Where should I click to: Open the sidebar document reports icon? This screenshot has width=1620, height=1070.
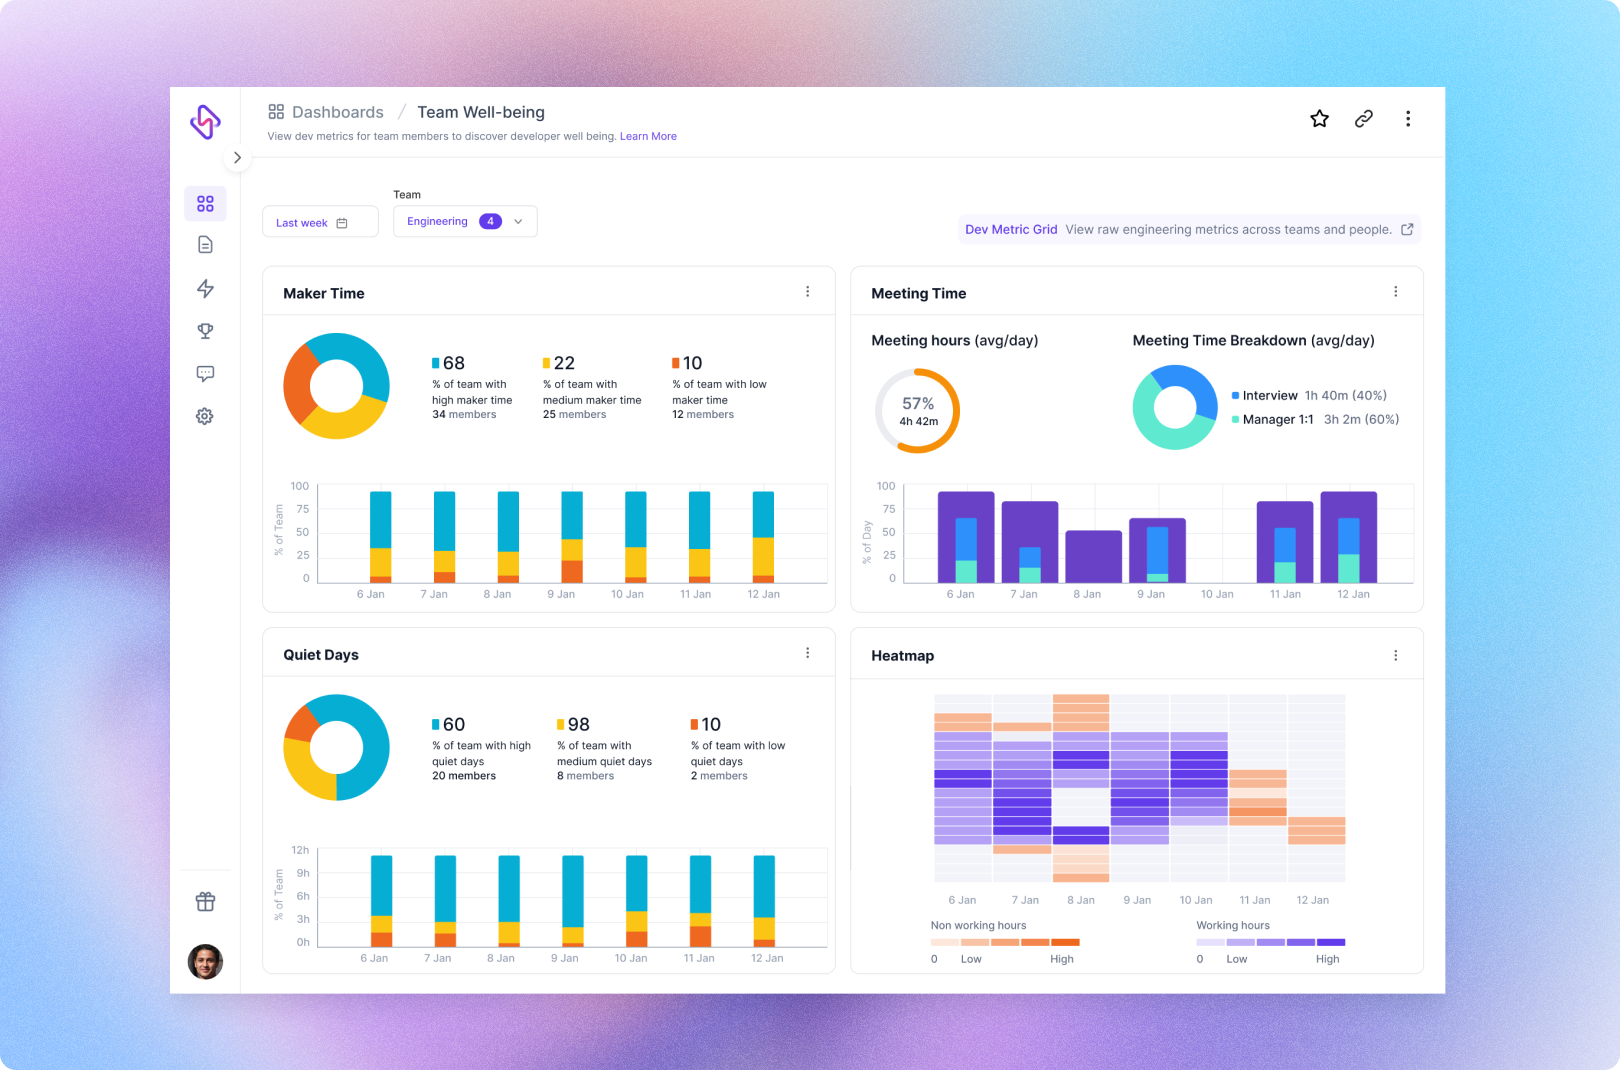coord(205,245)
